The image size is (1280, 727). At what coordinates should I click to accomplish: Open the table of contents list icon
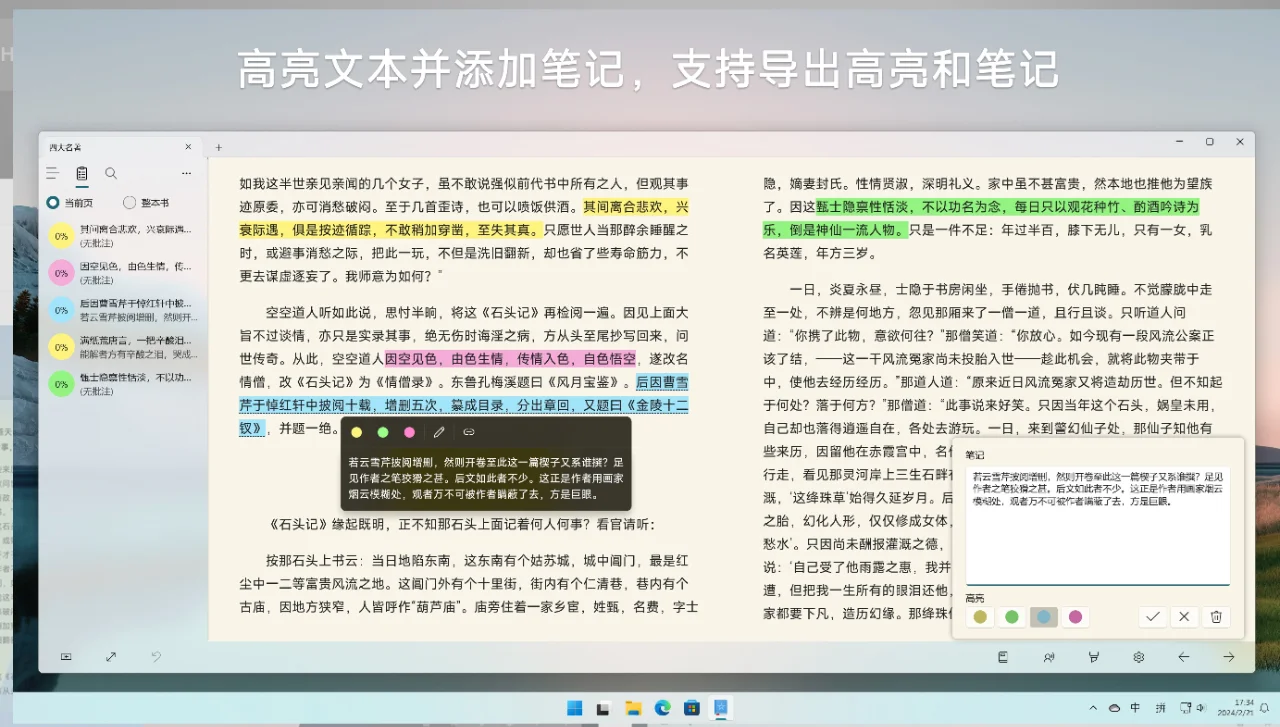(x=52, y=173)
